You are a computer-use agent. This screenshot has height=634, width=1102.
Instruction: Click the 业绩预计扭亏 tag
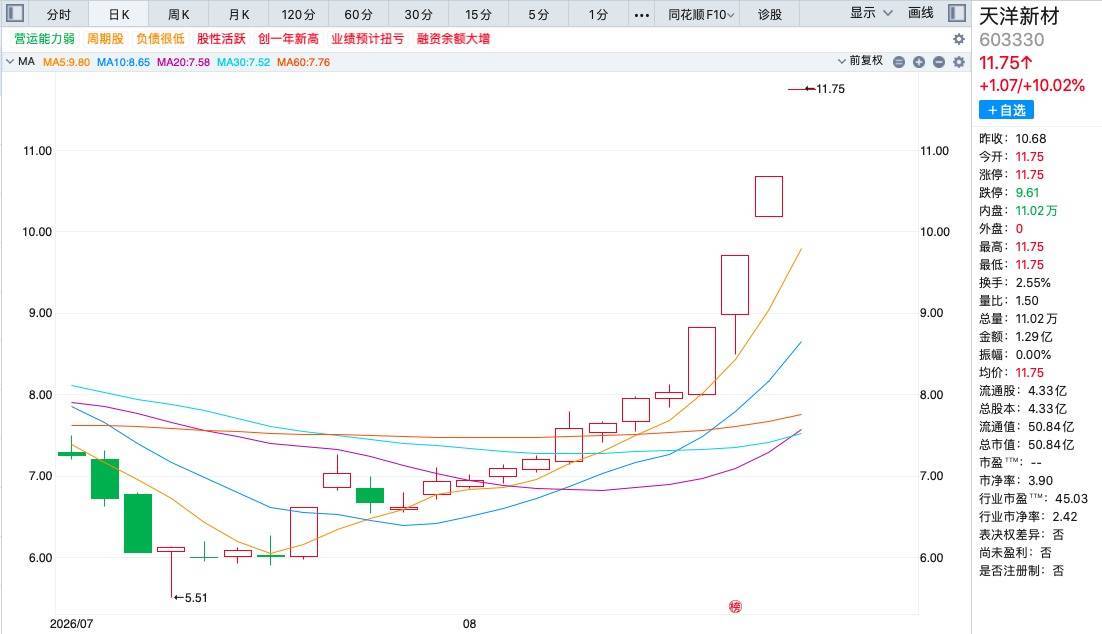(368, 39)
